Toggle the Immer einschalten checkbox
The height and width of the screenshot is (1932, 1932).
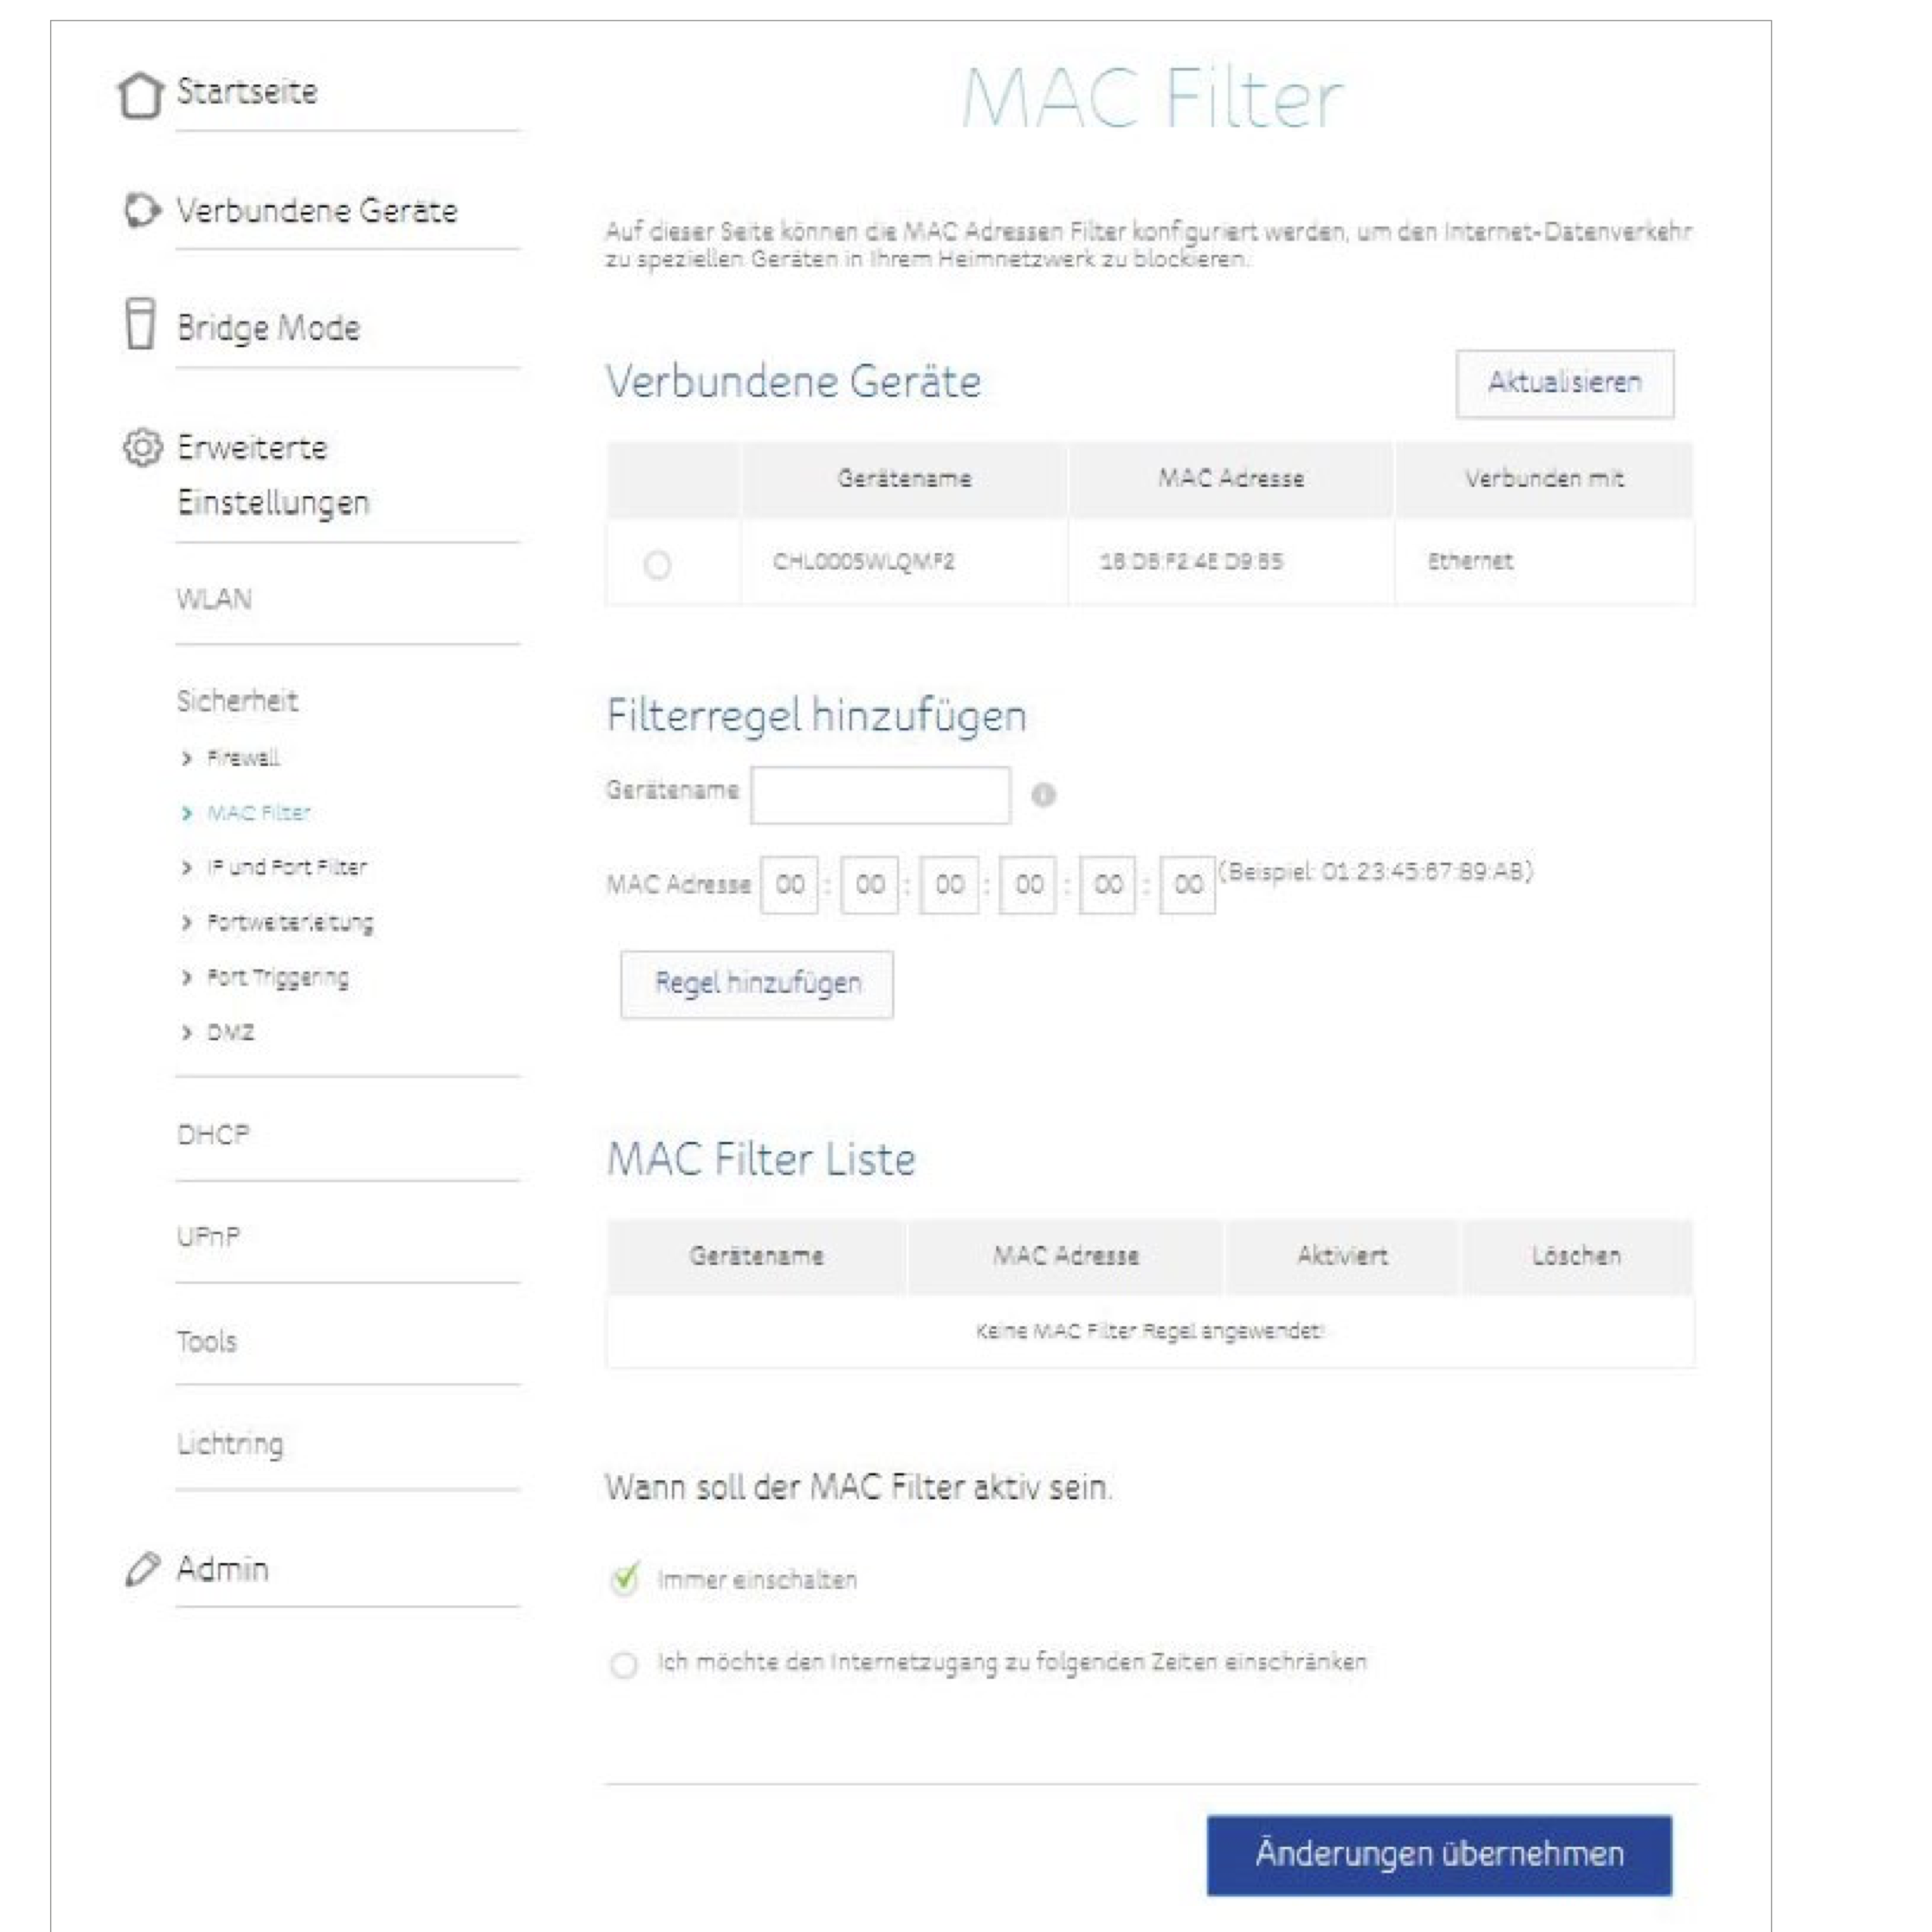tap(624, 1579)
